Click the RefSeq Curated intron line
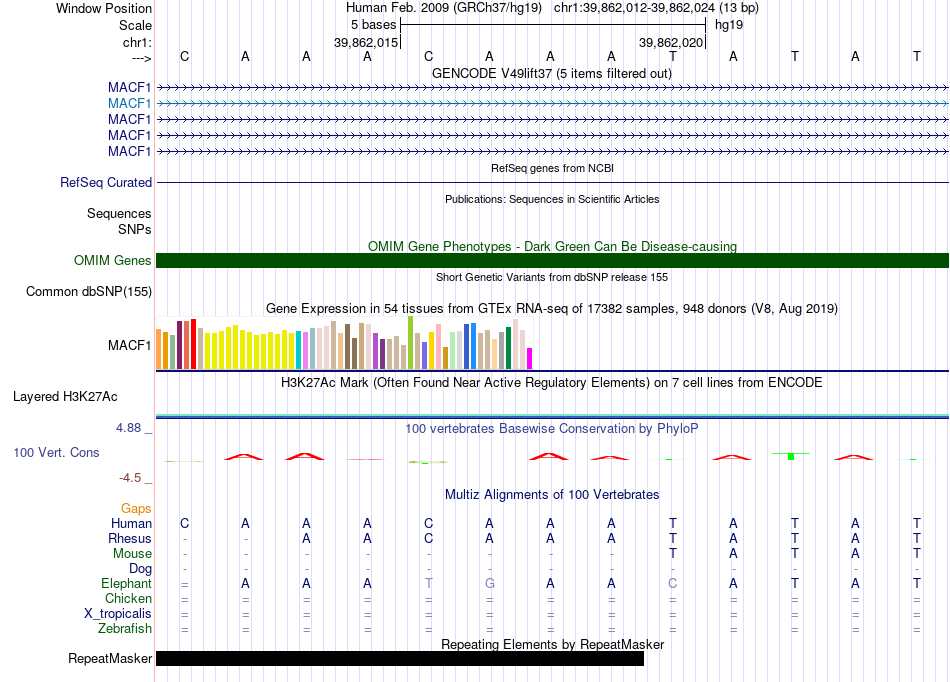The height and width of the screenshot is (682, 950). tap(552, 182)
